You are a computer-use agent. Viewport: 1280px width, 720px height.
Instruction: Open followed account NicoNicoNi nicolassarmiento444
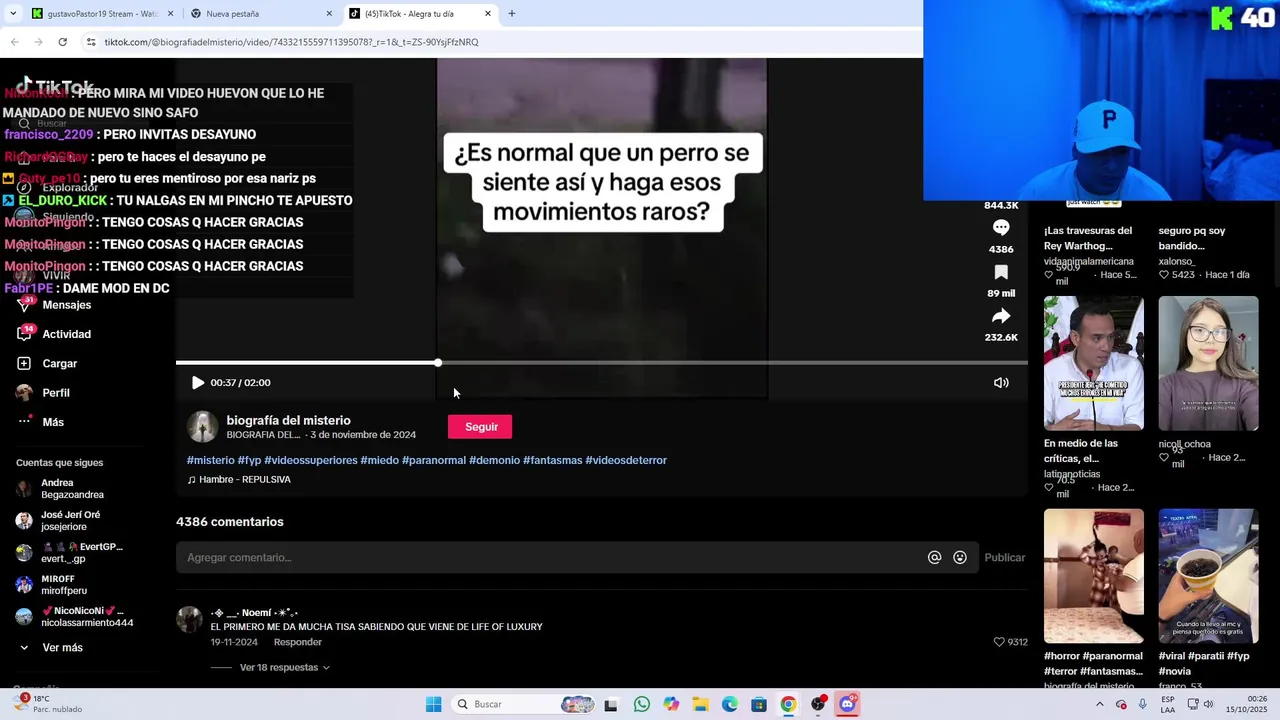pos(86,617)
